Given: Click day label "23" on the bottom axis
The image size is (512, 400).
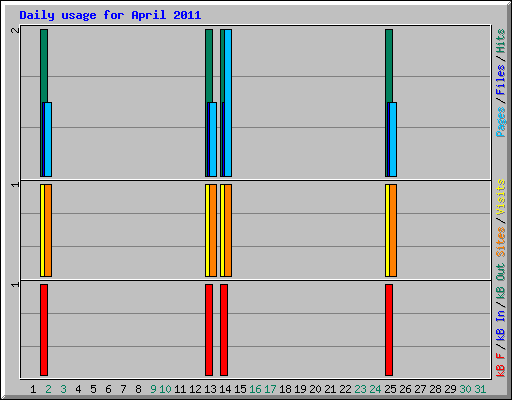Looking at the screenshot, I should click(360, 389).
